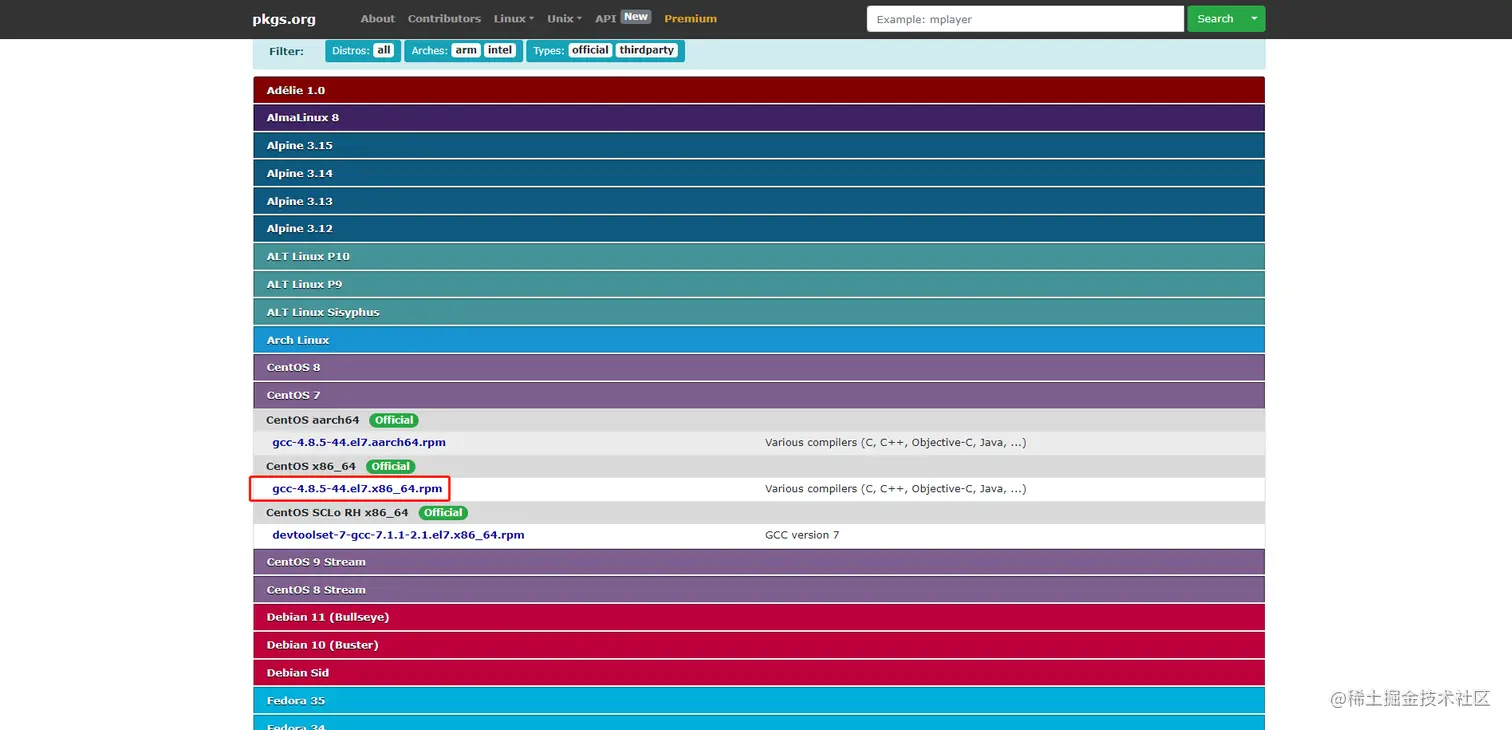Open the pkgs.org home logo
Image resolution: width=1512 pixels, height=730 pixels.
tap(284, 19)
